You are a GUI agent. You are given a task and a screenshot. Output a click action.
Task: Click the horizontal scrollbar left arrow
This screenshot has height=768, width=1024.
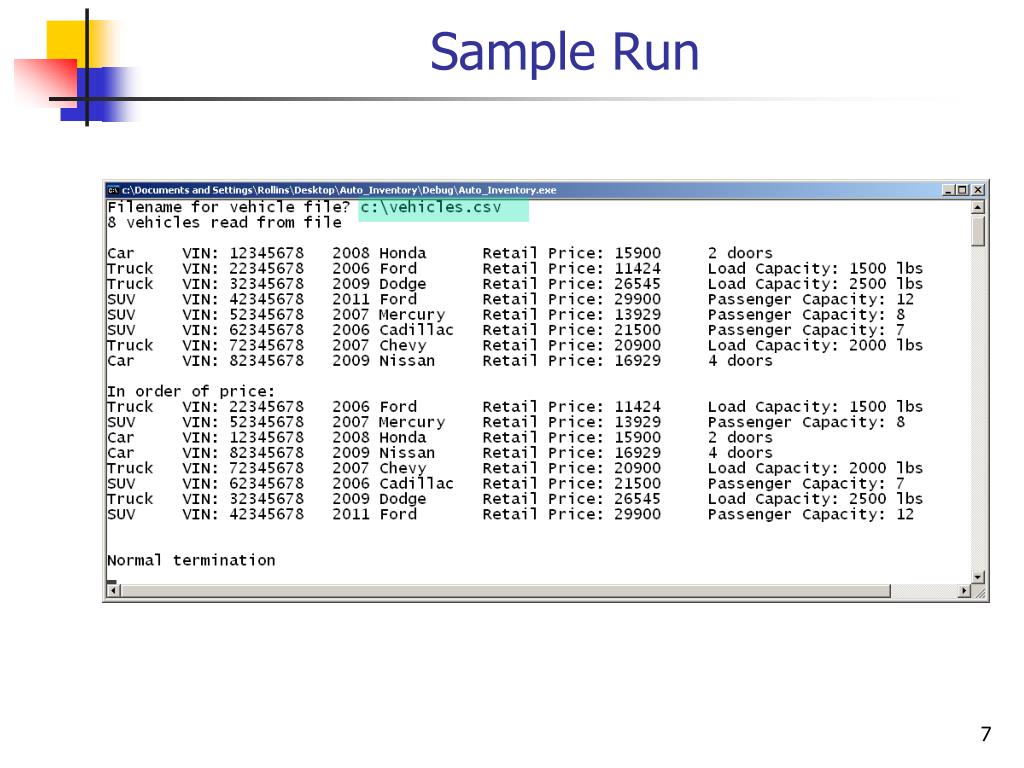pos(113,591)
